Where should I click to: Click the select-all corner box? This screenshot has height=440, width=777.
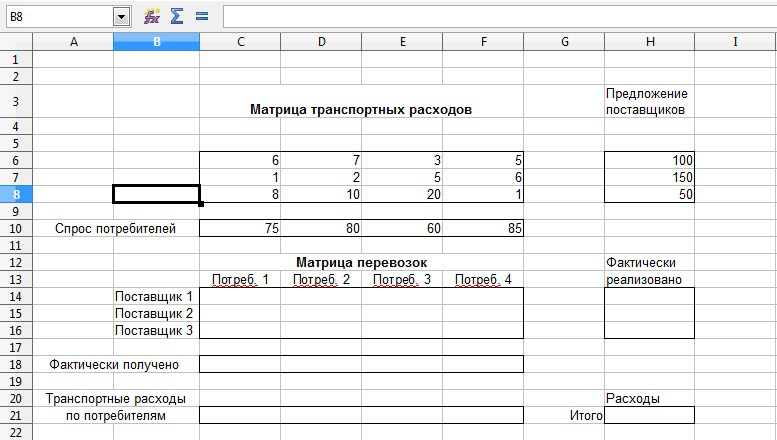coord(16,41)
